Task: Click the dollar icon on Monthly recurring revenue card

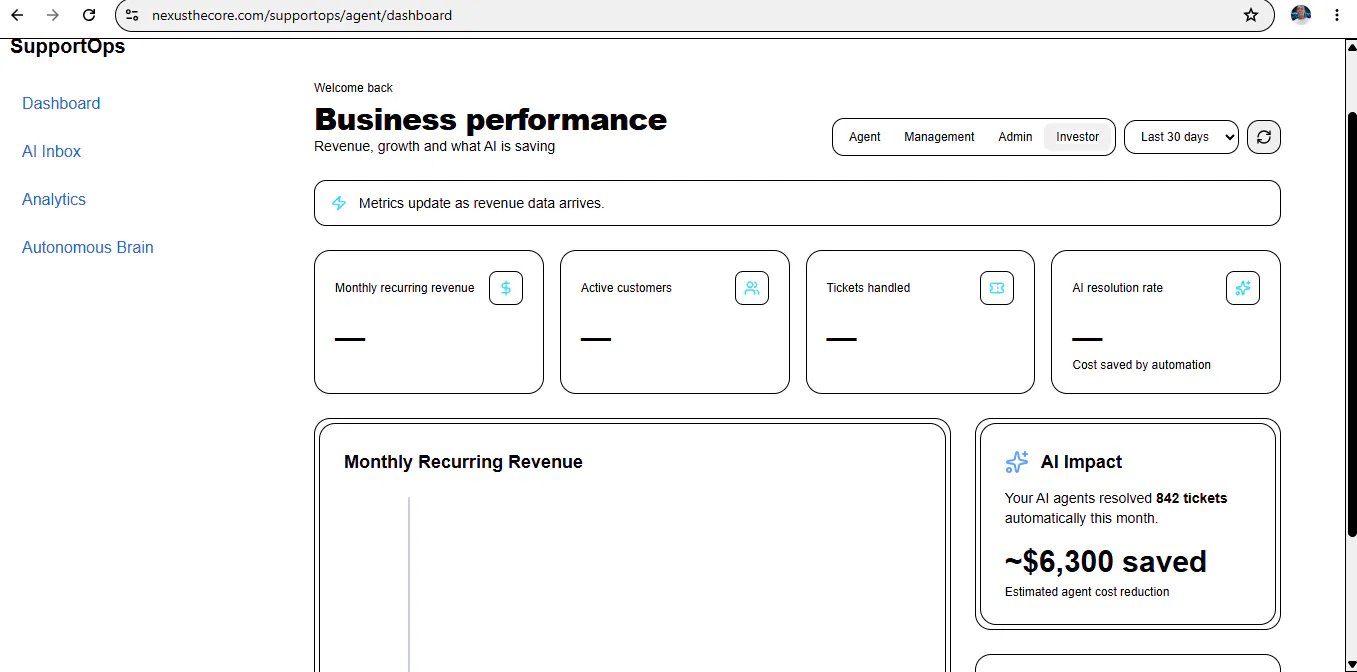Action: 506,288
